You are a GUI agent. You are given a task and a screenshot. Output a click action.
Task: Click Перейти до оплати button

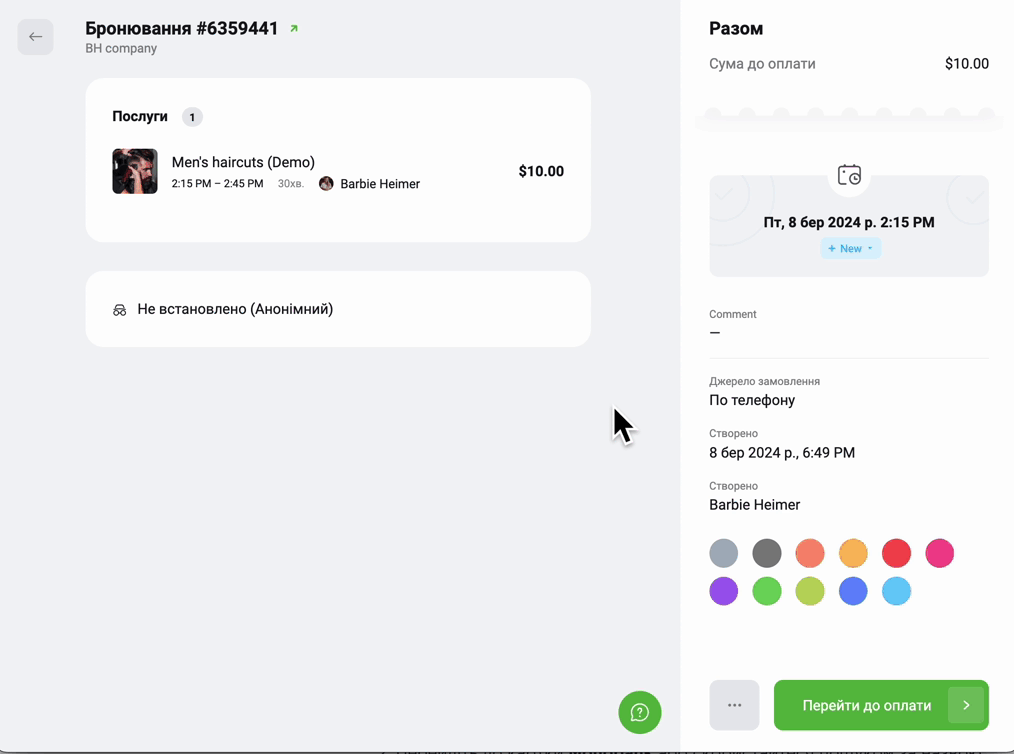click(866, 705)
